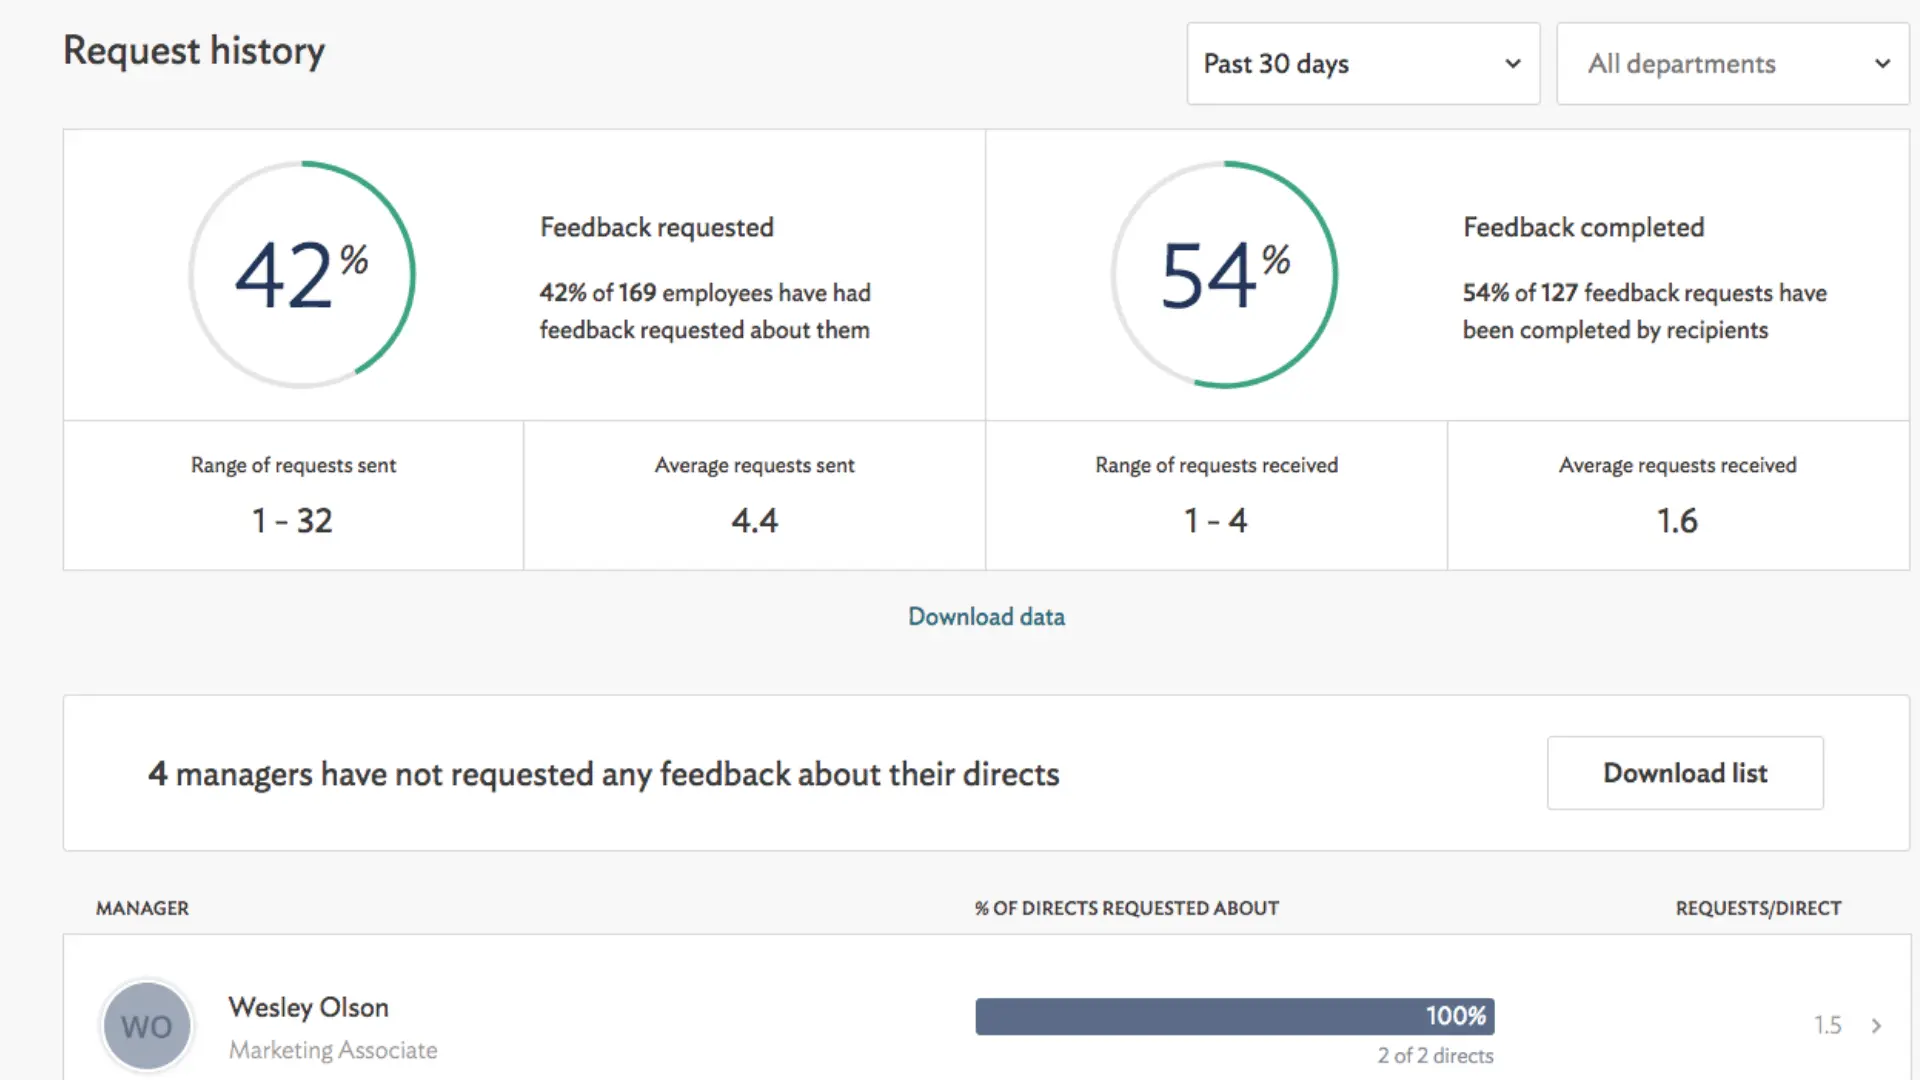The height and width of the screenshot is (1080, 1920).
Task: Click the % OF DIRECTS REQUESTED ABOUT header
Action: (x=1127, y=908)
